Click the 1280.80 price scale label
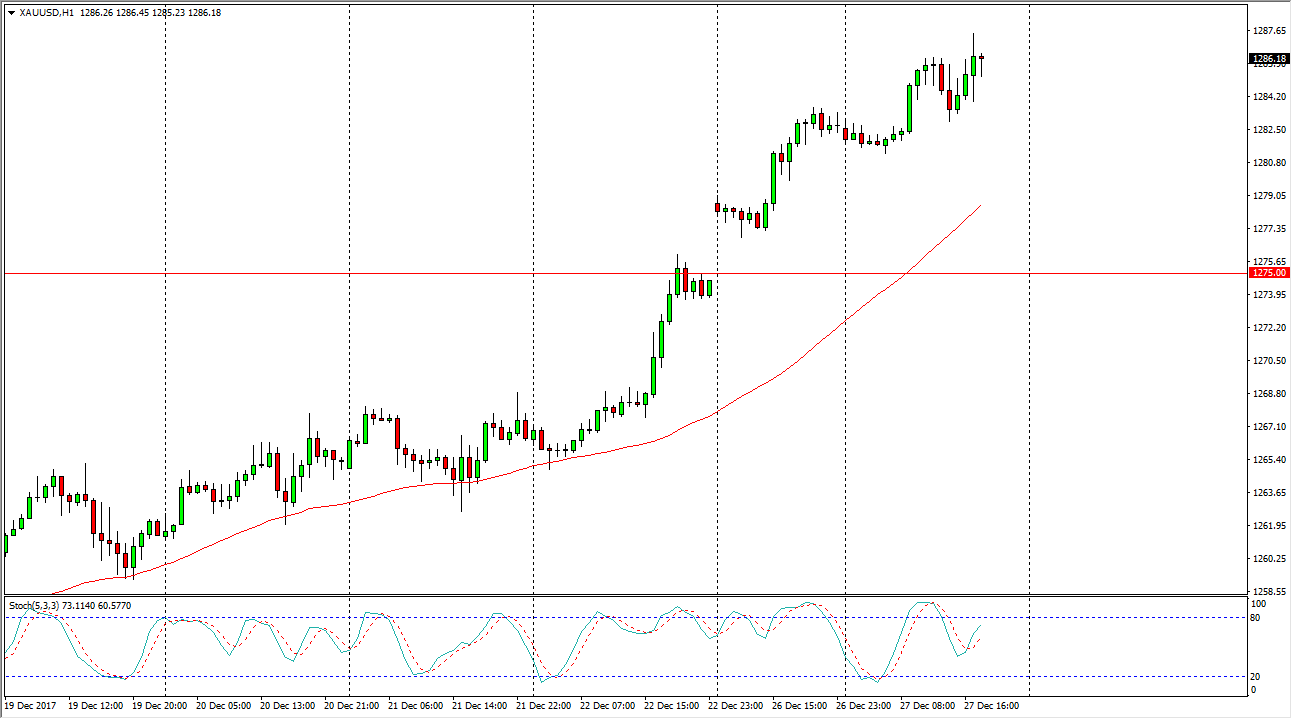This screenshot has height=719, width=1292. coord(1268,163)
